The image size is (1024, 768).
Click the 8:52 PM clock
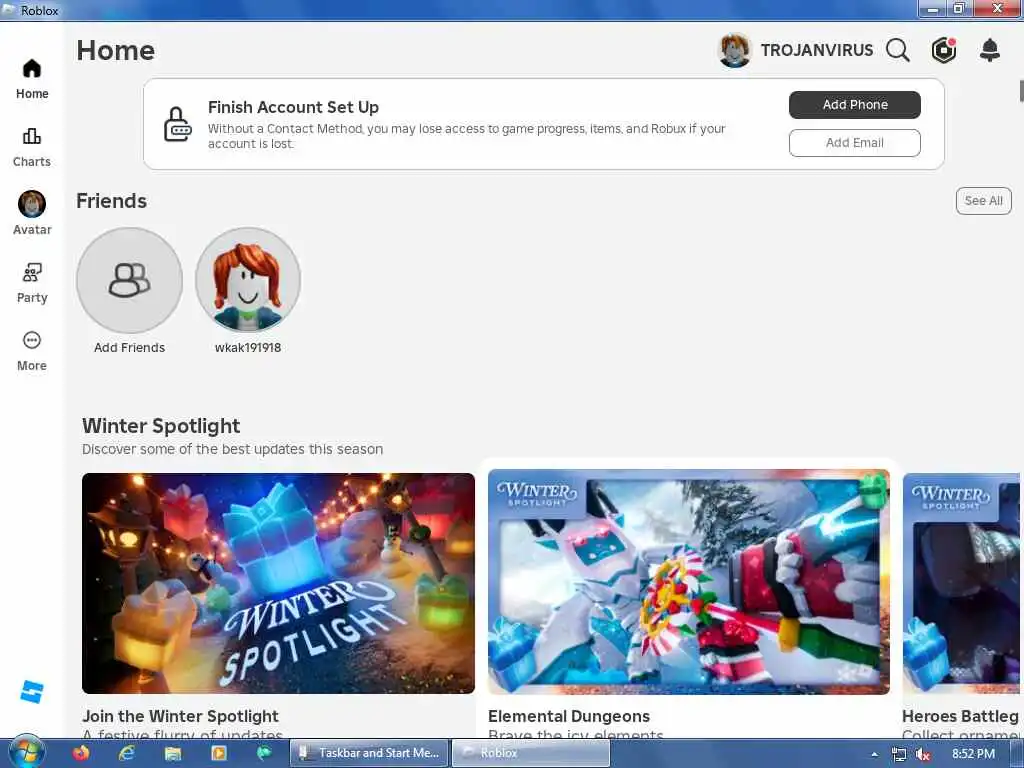973,754
